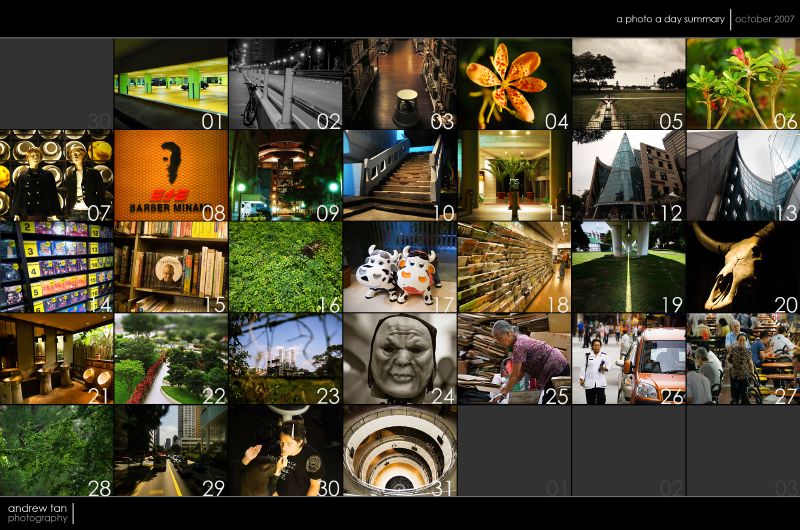Open the day 13 curved glass facade photo
Image resolution: width=800 pixels, height=530 pixels.
tap(743, 175)
